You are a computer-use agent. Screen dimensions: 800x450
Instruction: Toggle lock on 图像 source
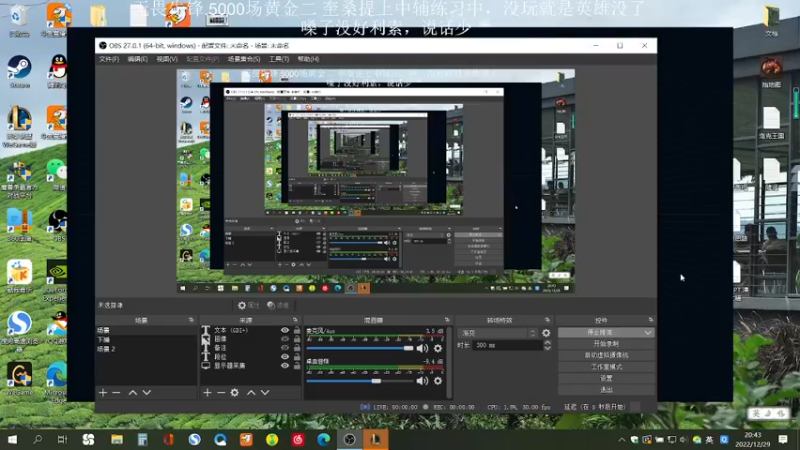click(297, 339)
